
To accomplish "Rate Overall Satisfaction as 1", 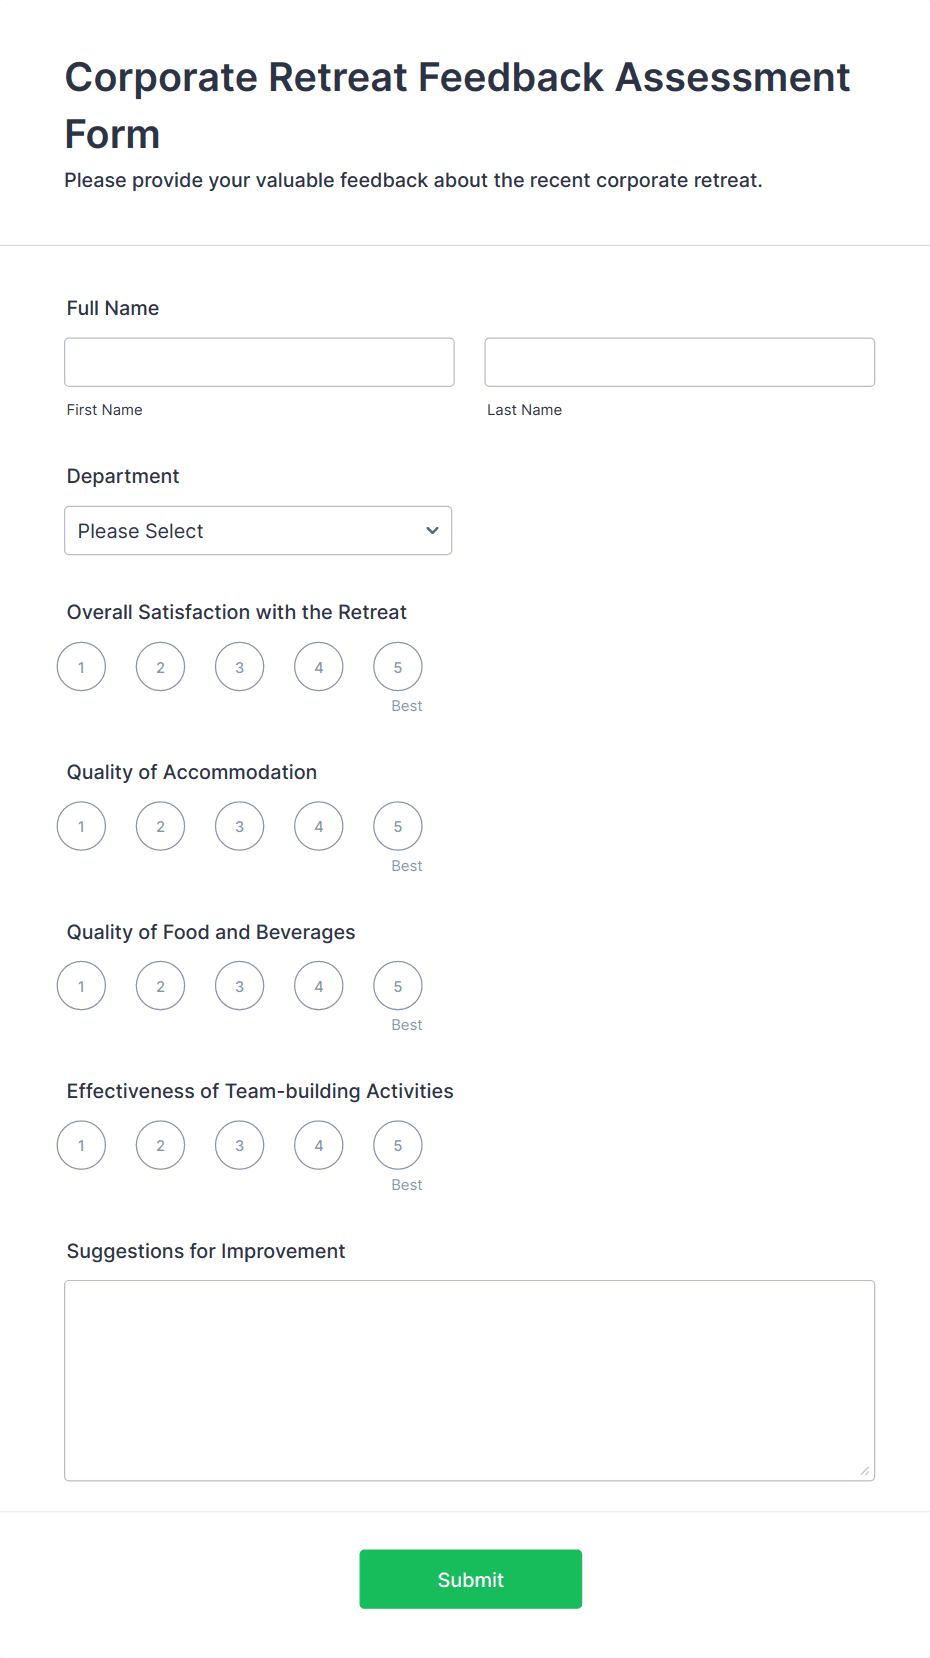I will pos(81,667).
